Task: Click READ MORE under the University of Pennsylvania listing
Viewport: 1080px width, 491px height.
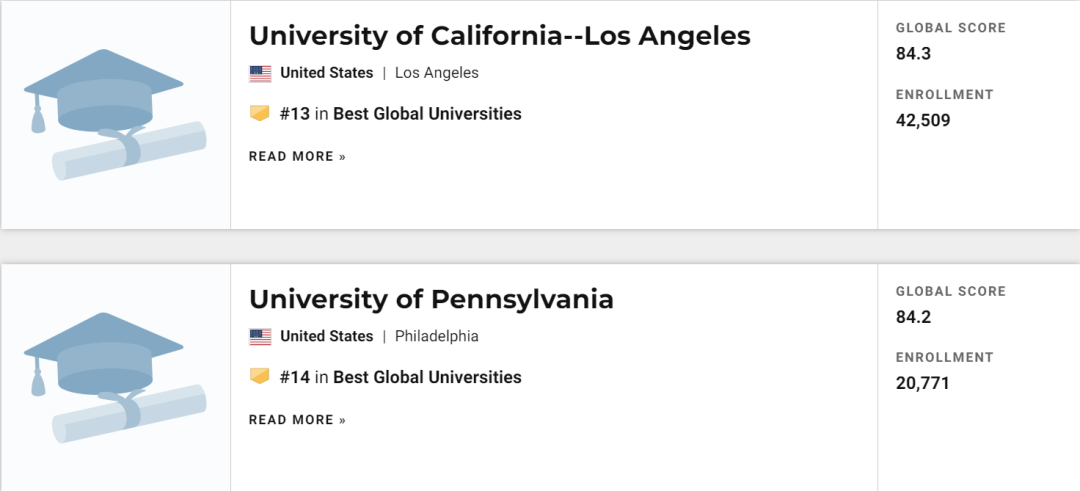Action: (297, 420)
